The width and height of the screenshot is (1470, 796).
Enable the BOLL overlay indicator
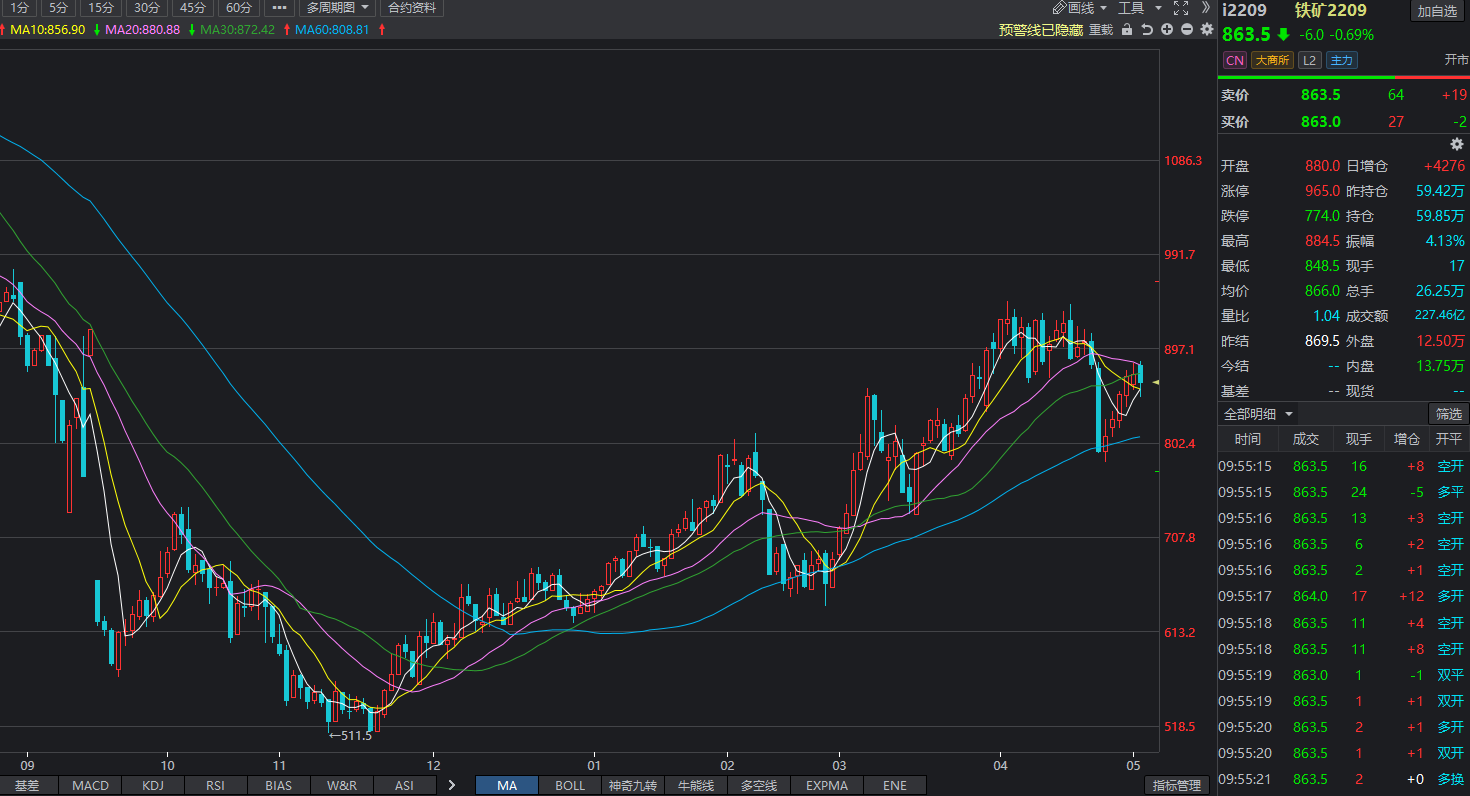click(570, 785)
